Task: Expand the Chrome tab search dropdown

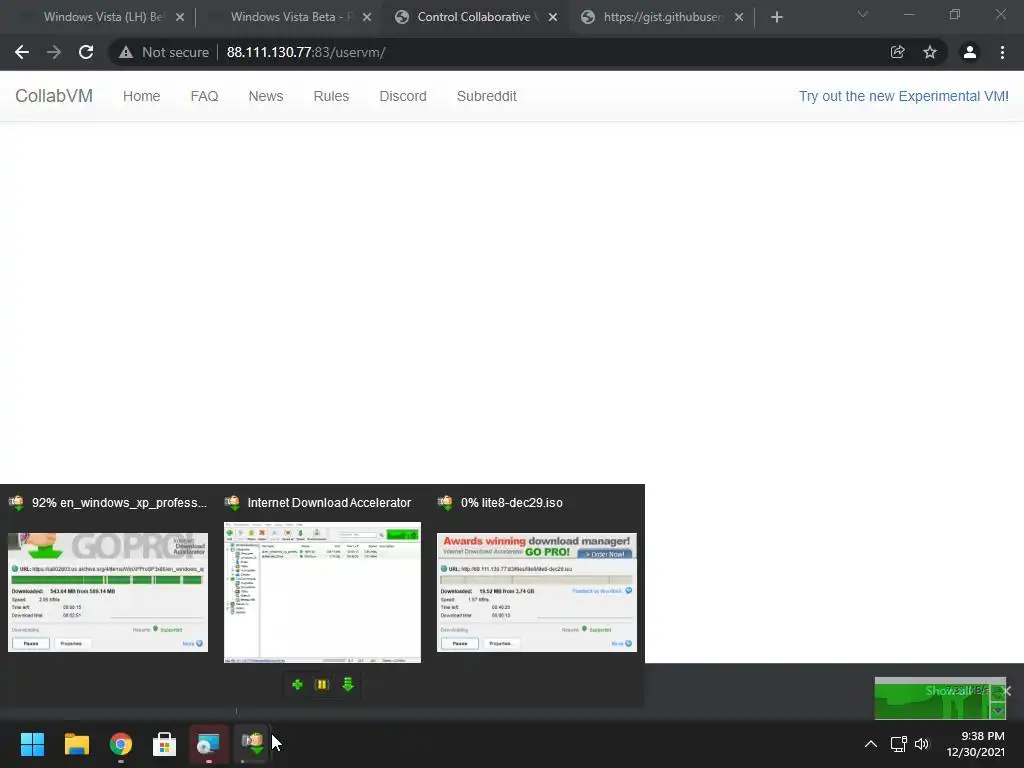Action: click(x=863, y=14)
